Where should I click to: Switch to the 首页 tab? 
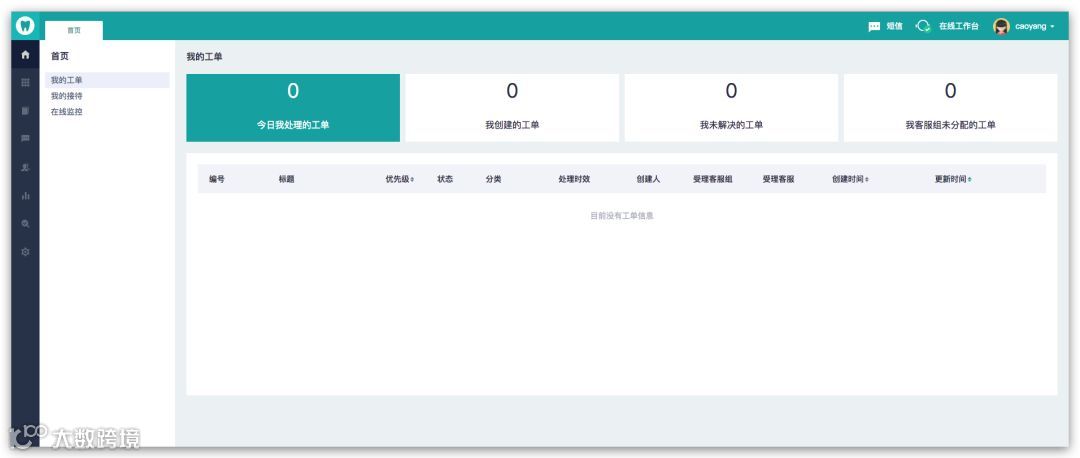pos(74,30)
